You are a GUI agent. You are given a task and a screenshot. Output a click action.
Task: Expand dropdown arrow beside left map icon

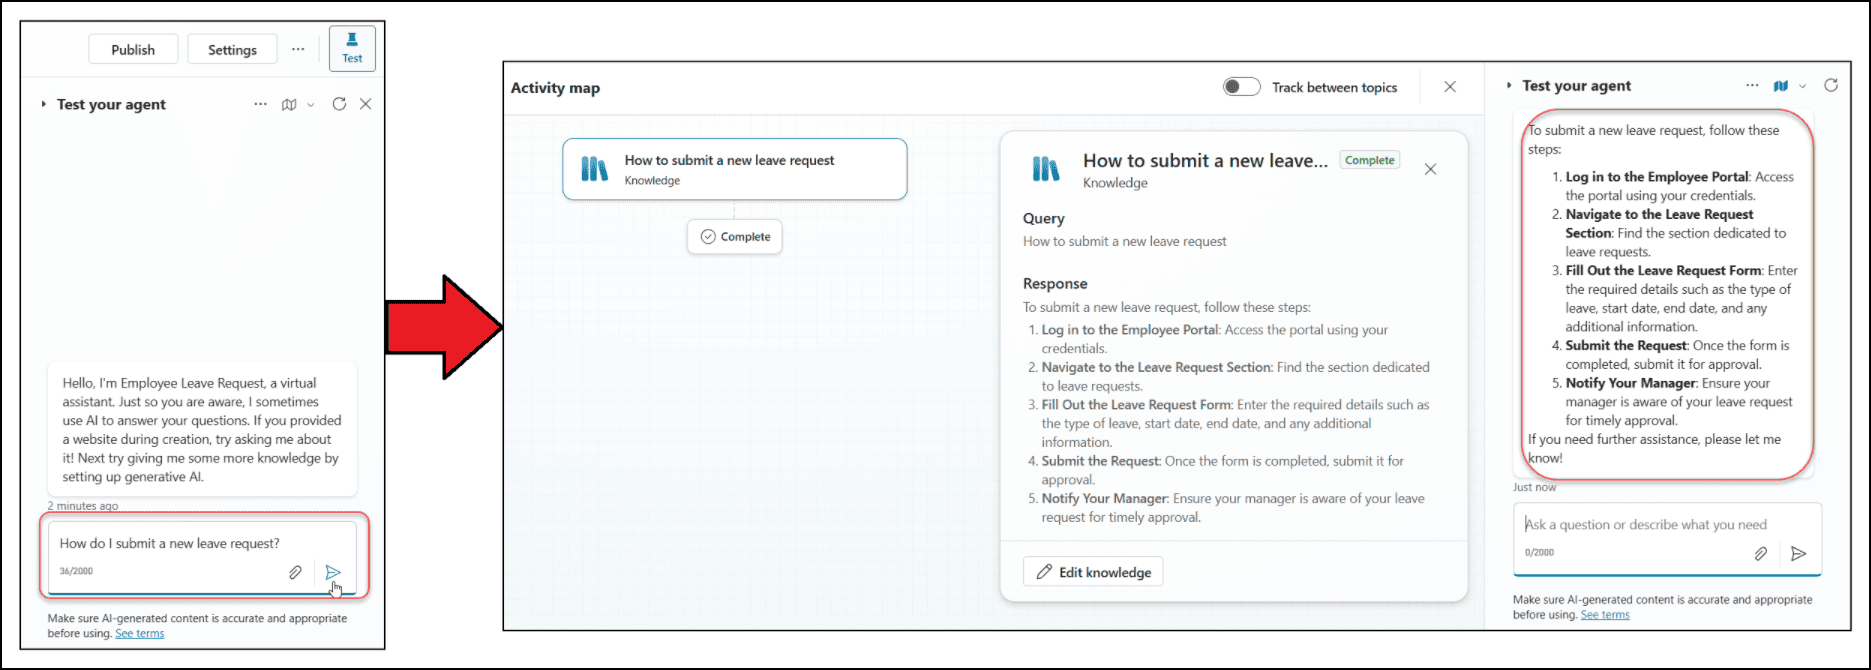[x=311, y=105]
